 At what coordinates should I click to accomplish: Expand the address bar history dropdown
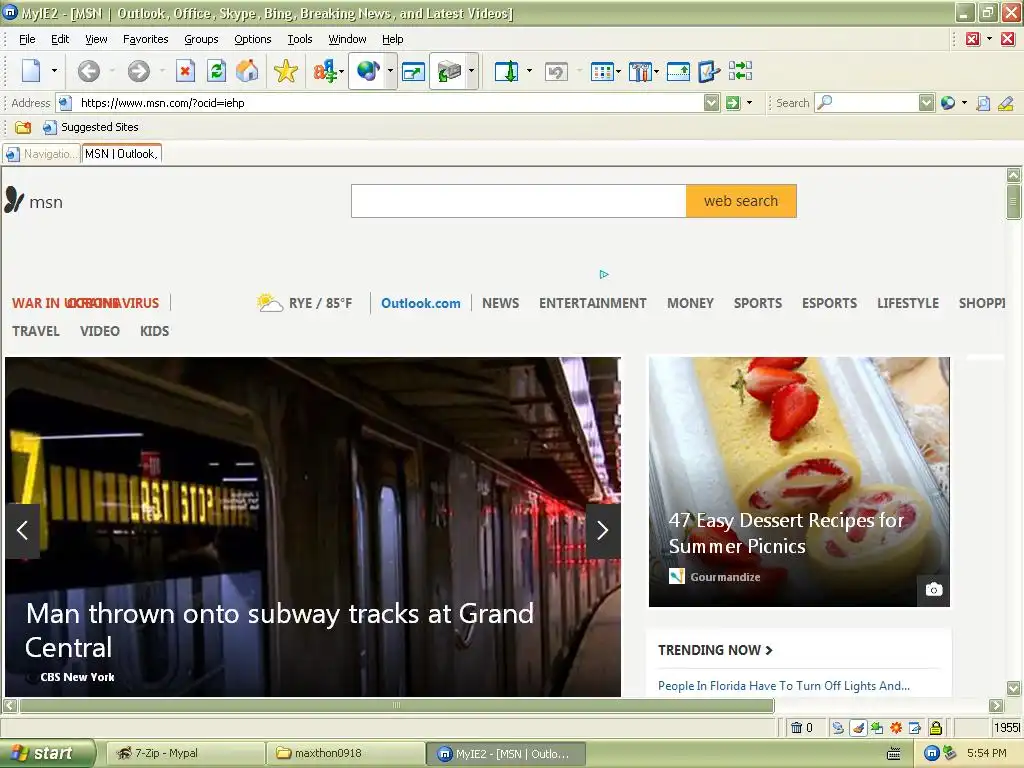tap(712, 103)
